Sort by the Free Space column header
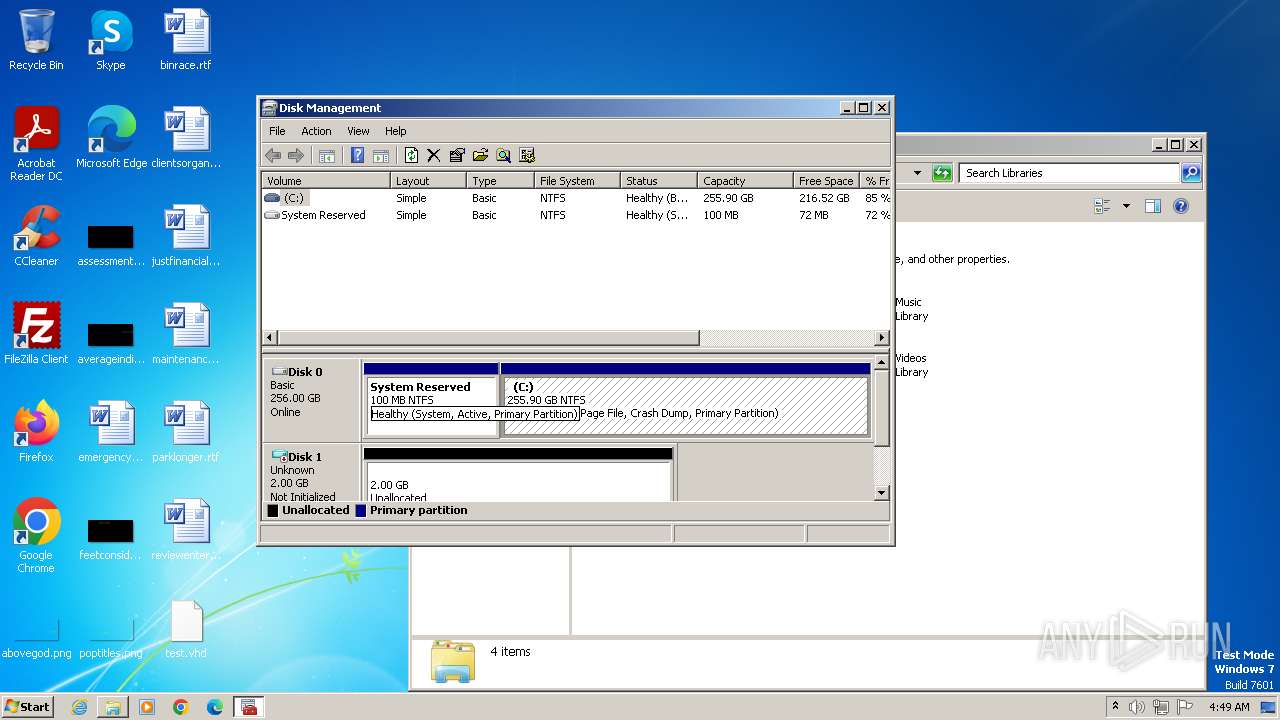The image size is (1280, 720). pyautogui.click(x=826, y=181)
